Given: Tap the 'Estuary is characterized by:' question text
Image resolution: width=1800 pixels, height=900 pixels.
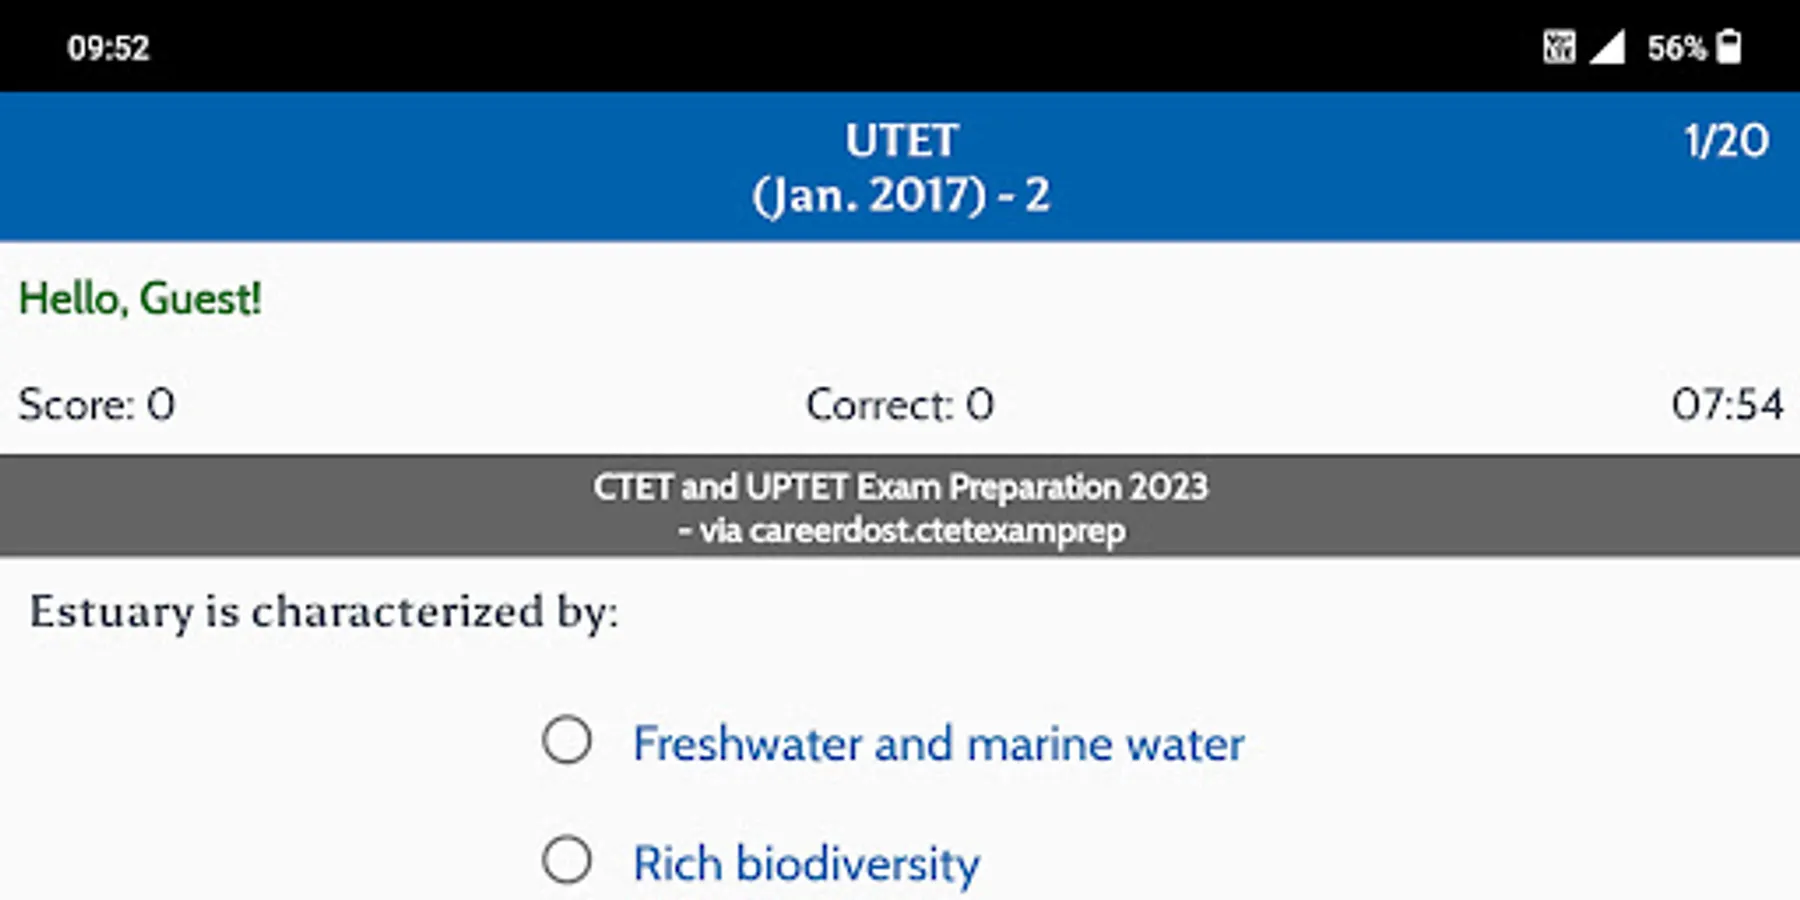Looking at the screenshot, I should click(x=324, y=612).
